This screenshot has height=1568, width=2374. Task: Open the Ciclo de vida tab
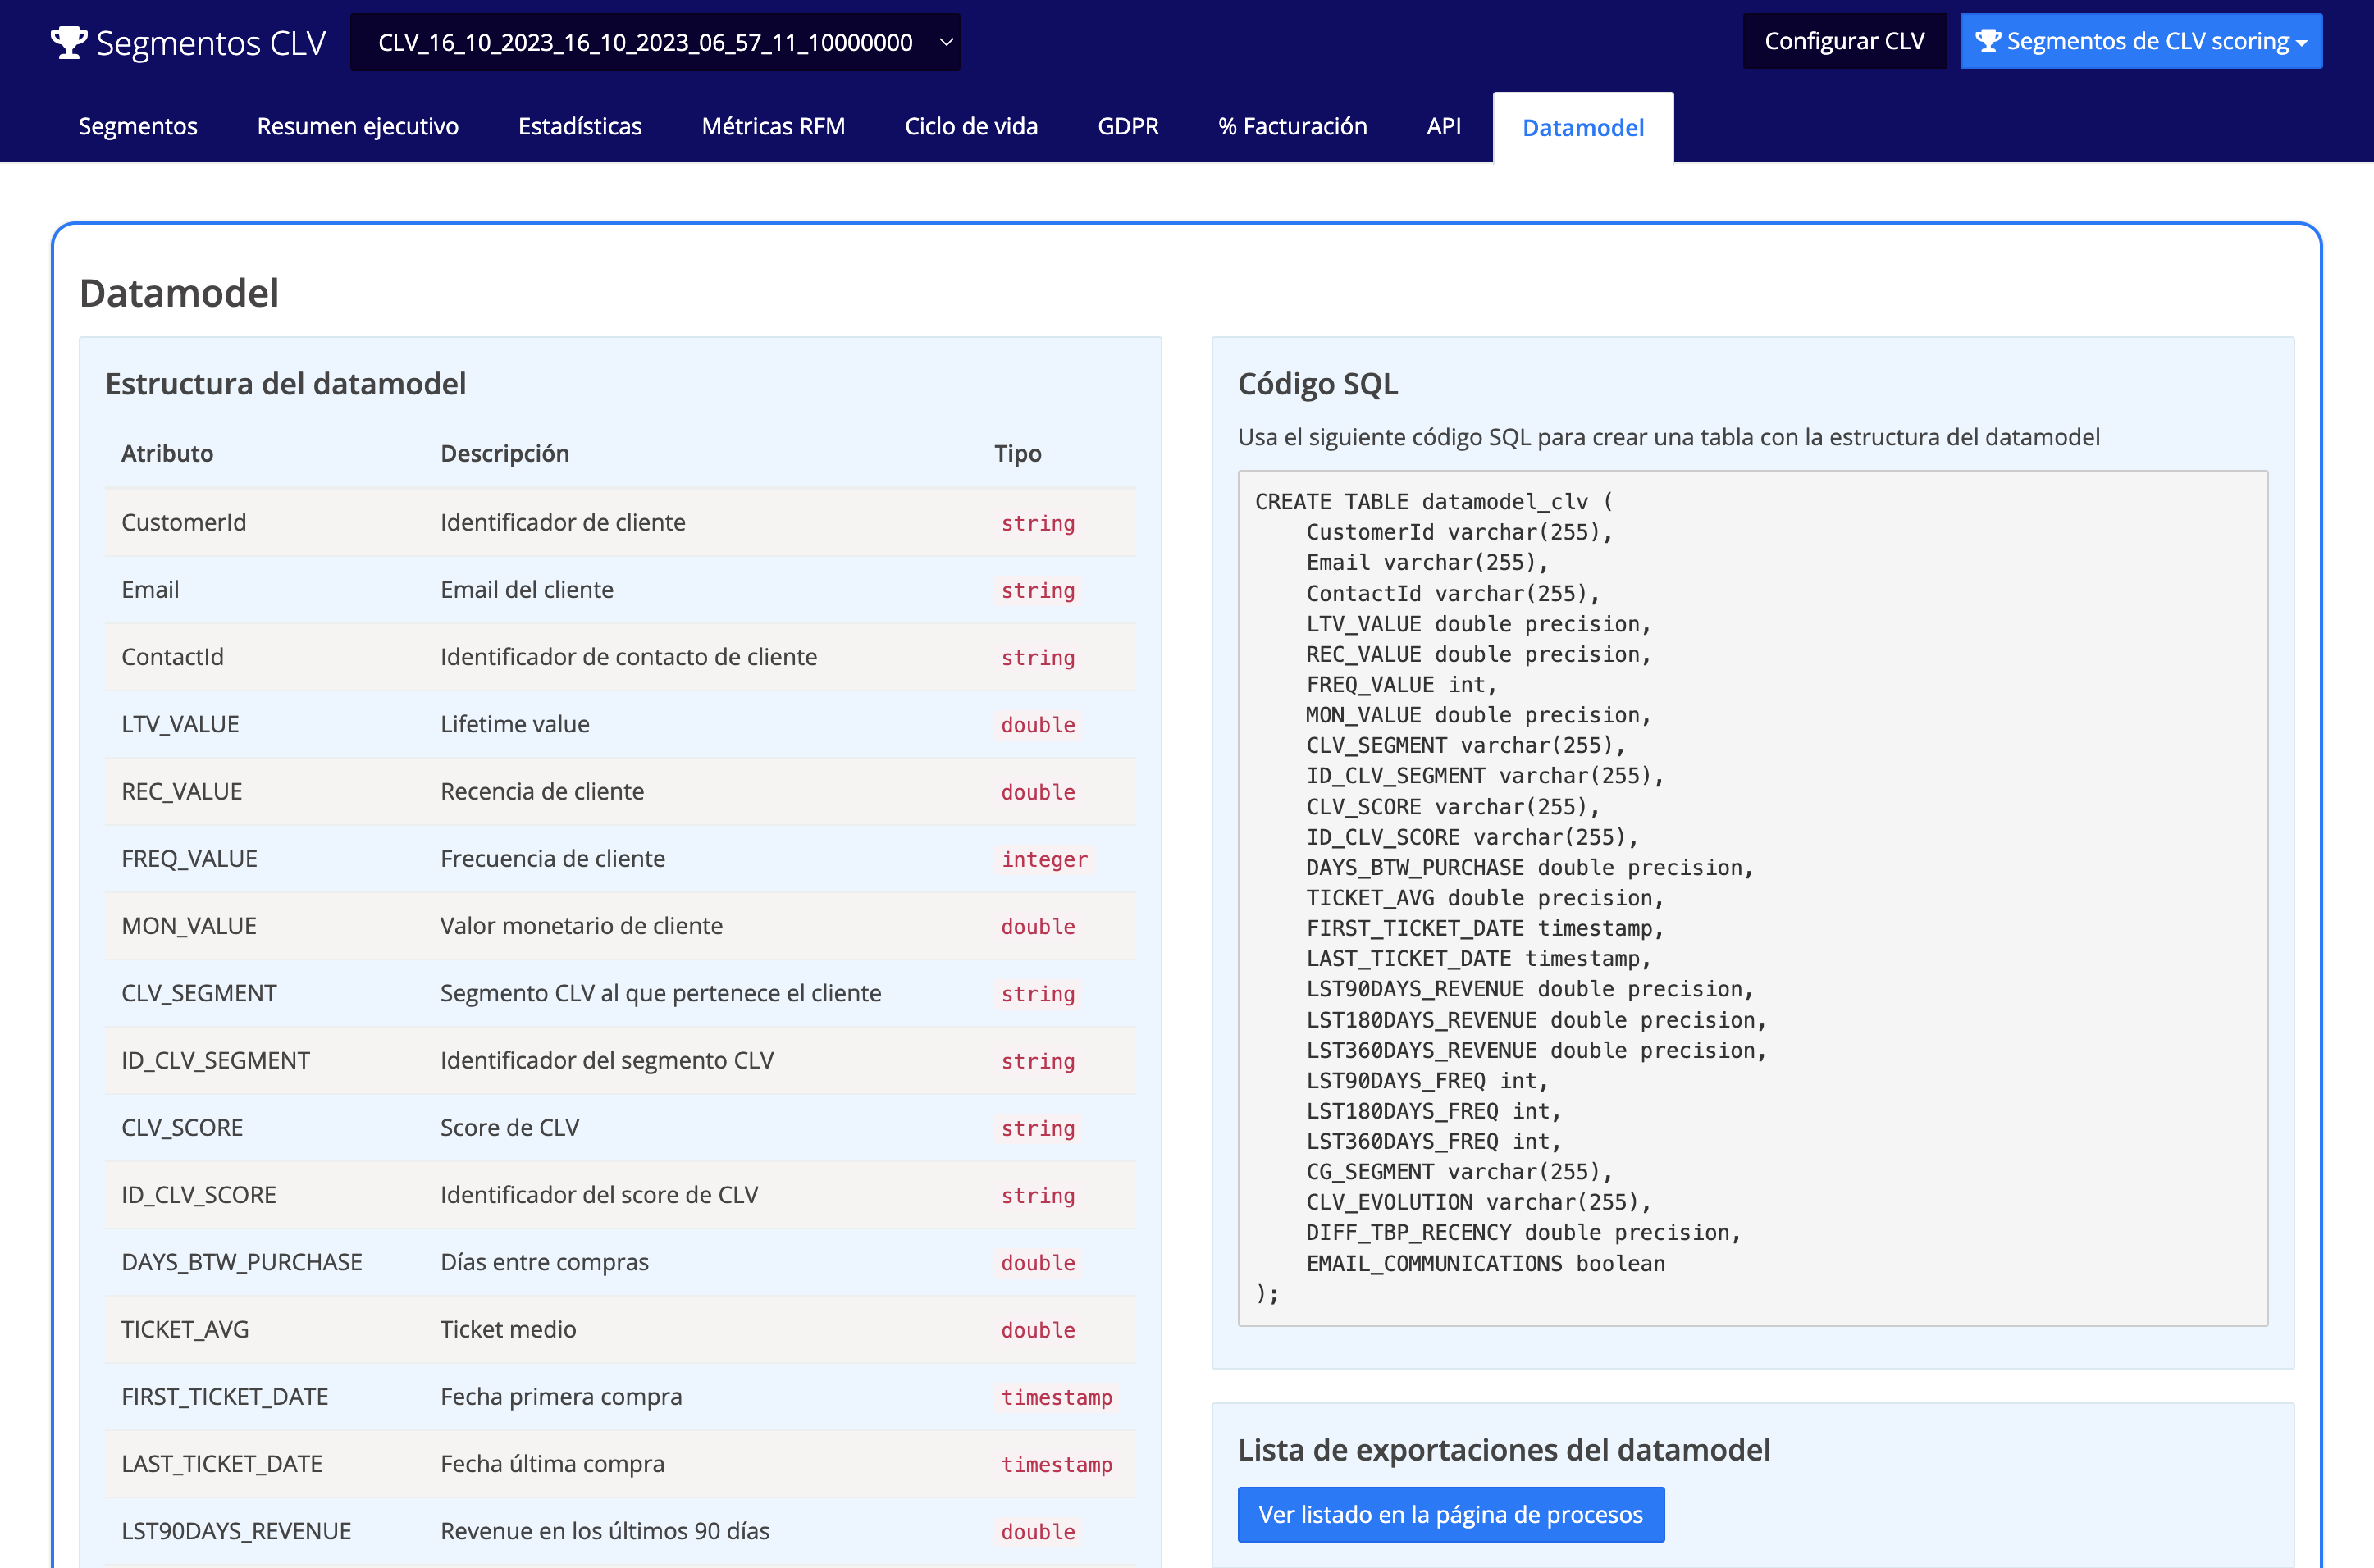pyautogui.click(x=971, y=126)
